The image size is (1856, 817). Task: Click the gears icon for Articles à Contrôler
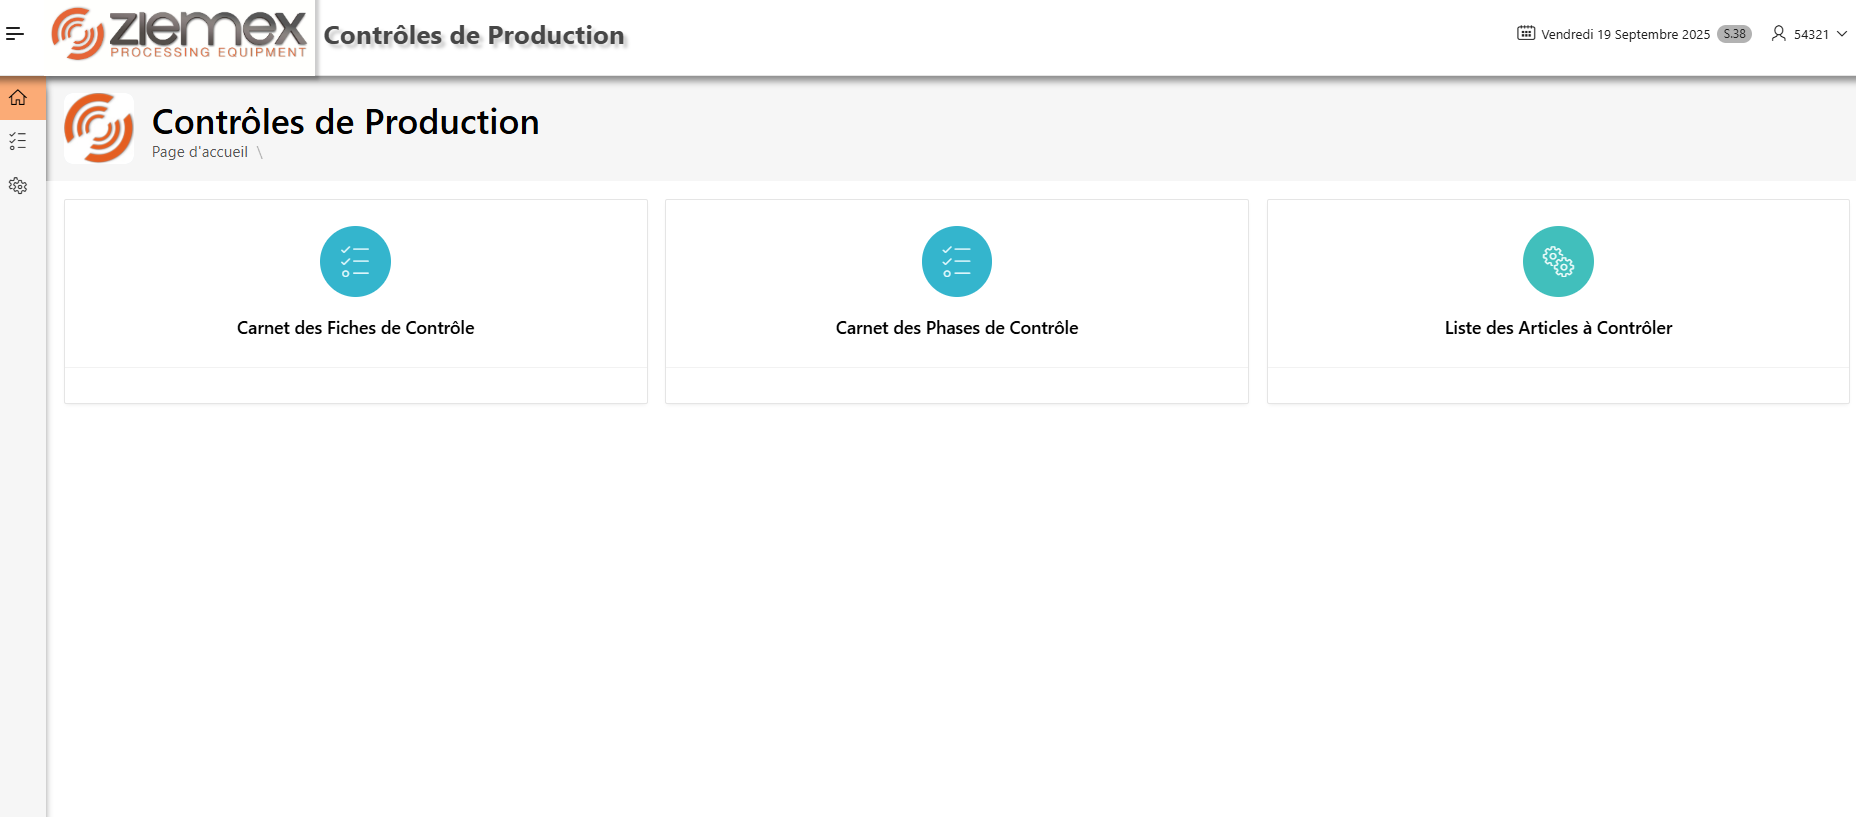click(1557, 261)
